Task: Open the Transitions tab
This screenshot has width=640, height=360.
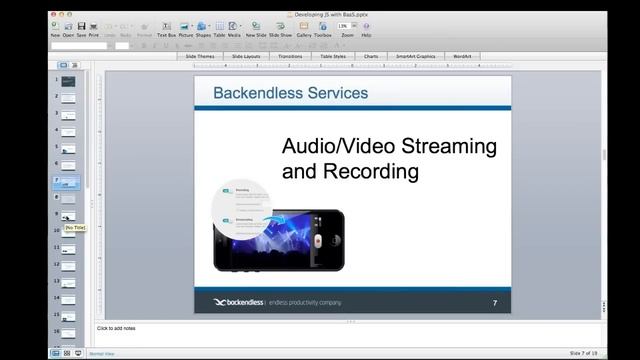Action: coord(290,56)
